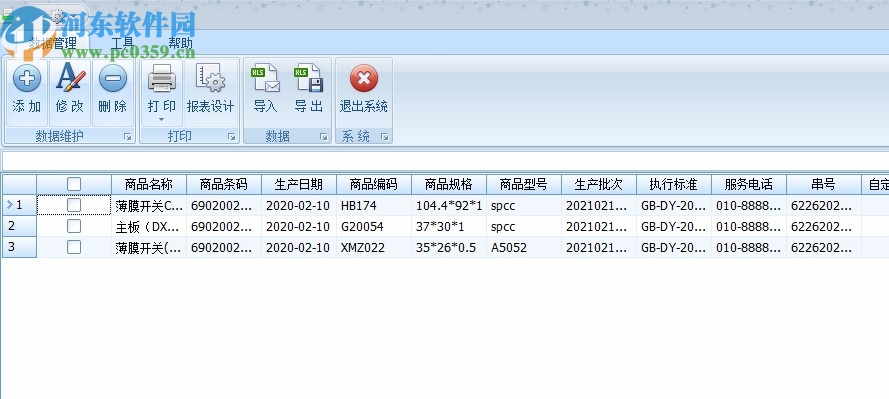Click the cell 37*30*1
Image resolution: width=889 pixels, height=399 pixels.
click(x=449, y=226)
